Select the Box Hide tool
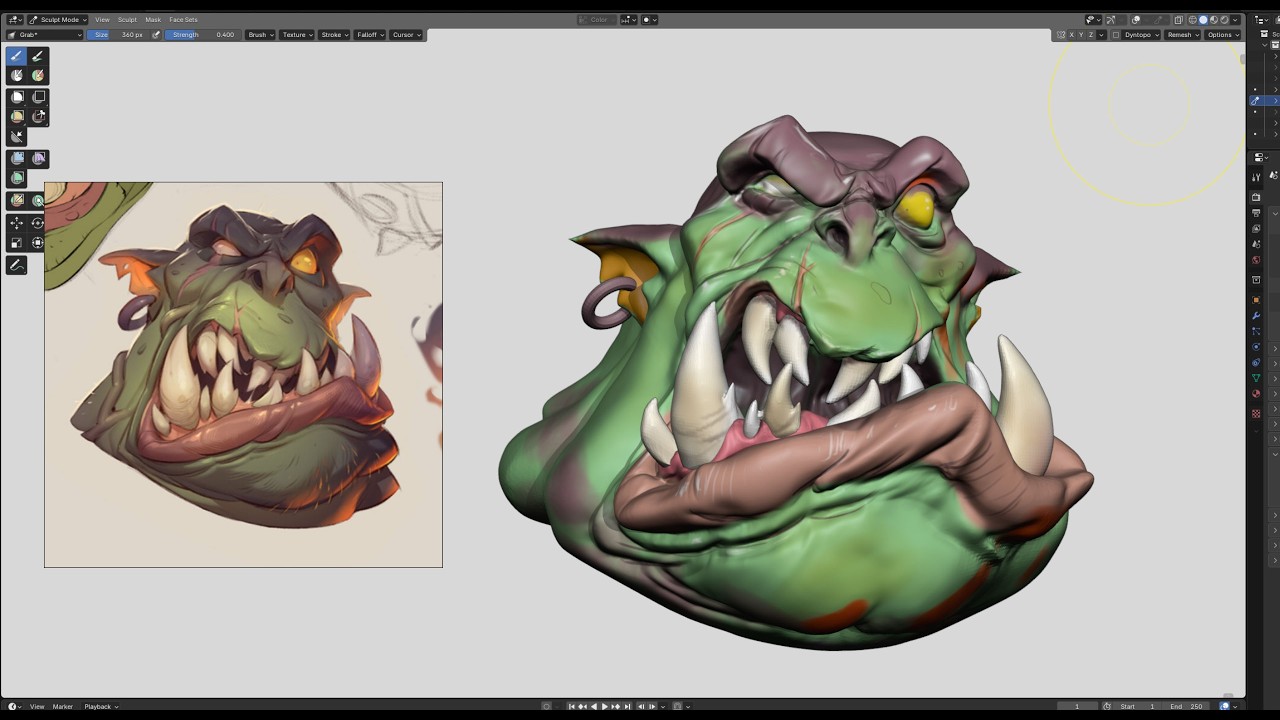1280x720 pixels. coord(38,97)
